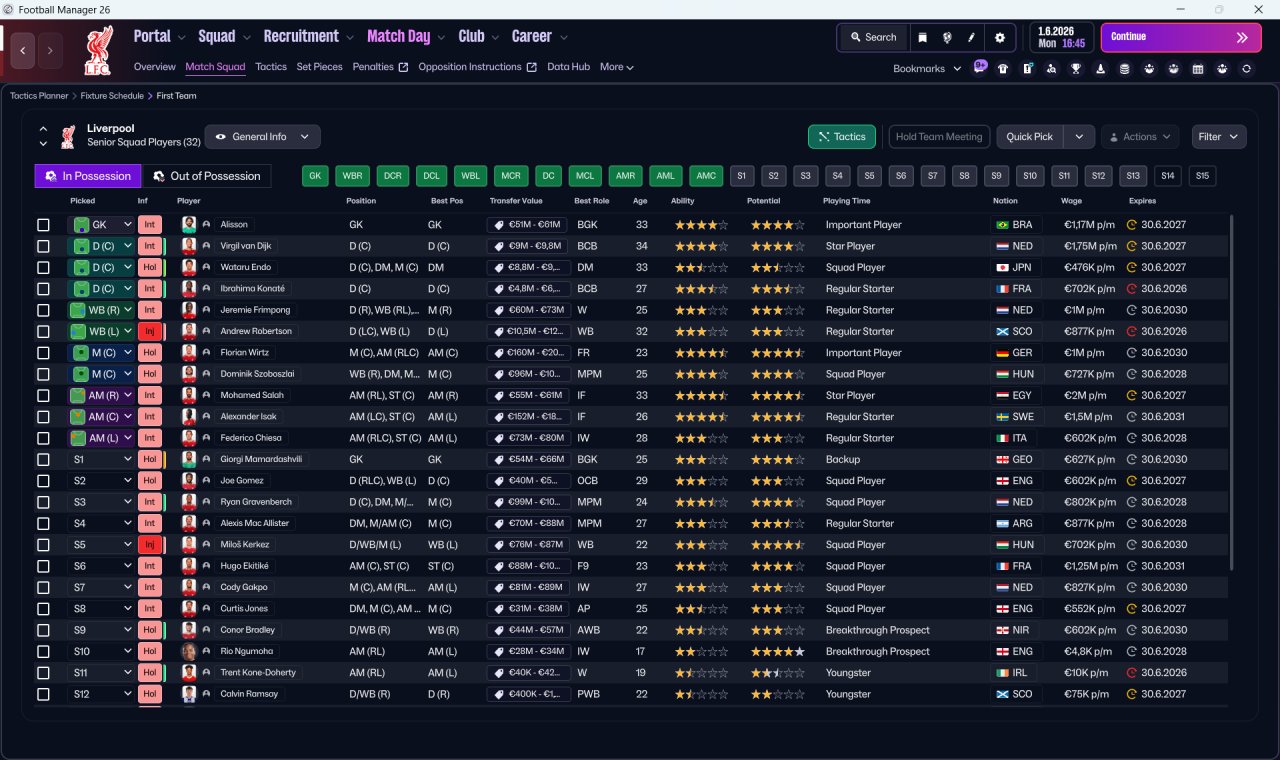
Task: Click the stacked coins finances icon
Action: [x=1125, y=69]
